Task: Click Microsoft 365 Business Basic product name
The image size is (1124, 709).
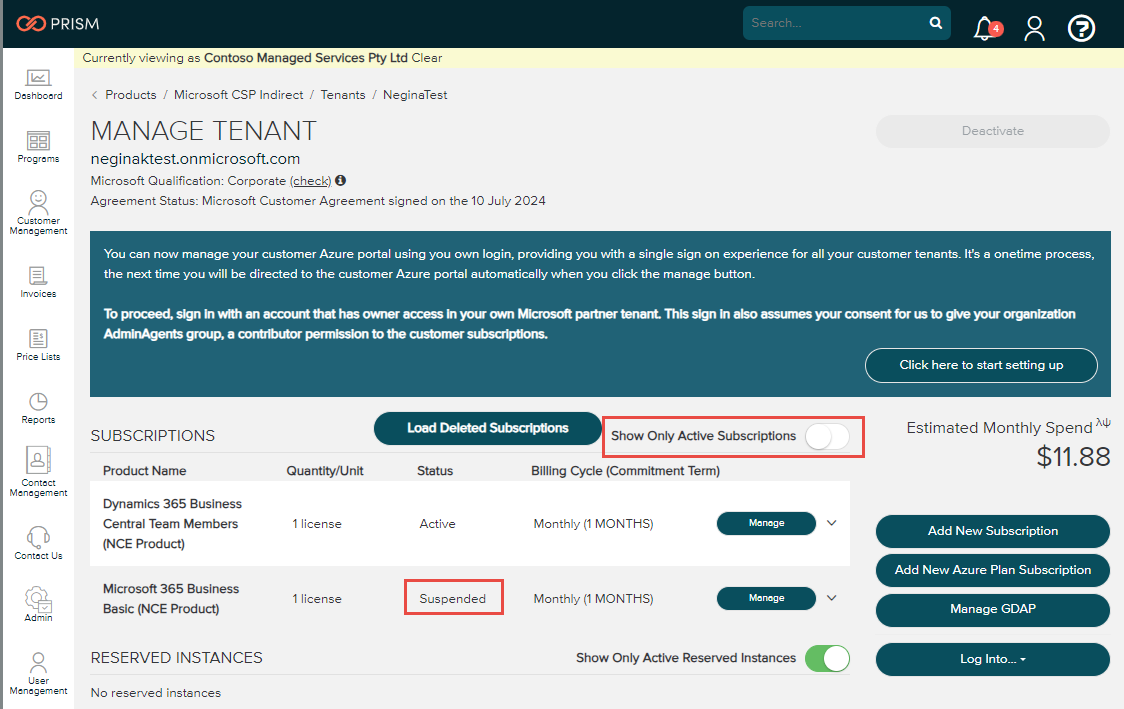Action: click(171, 599)
